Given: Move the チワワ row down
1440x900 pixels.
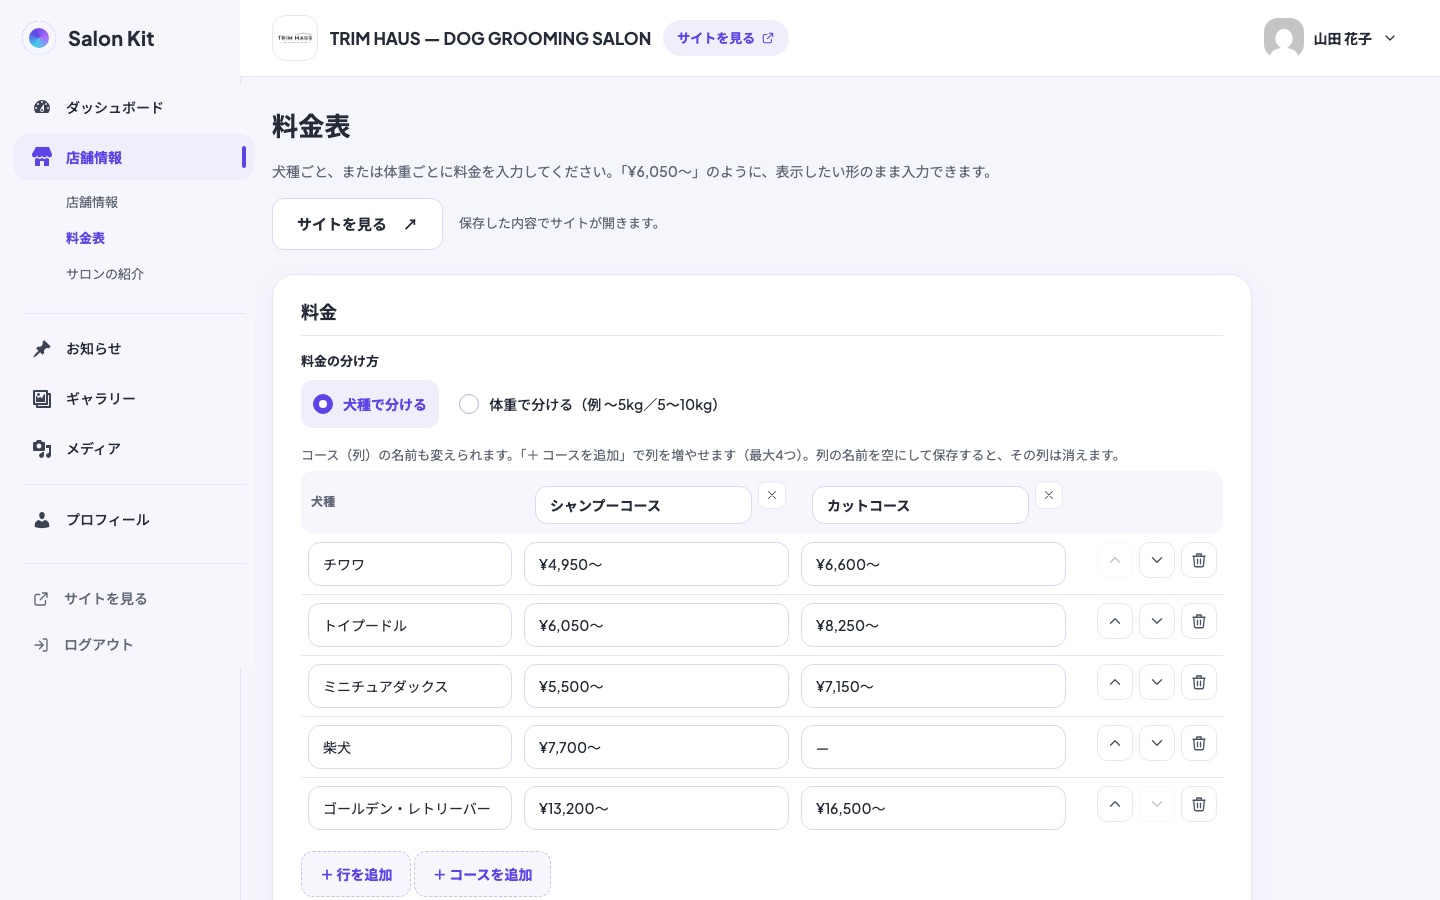Looking at the screenshot, I should coord(1157,560).
